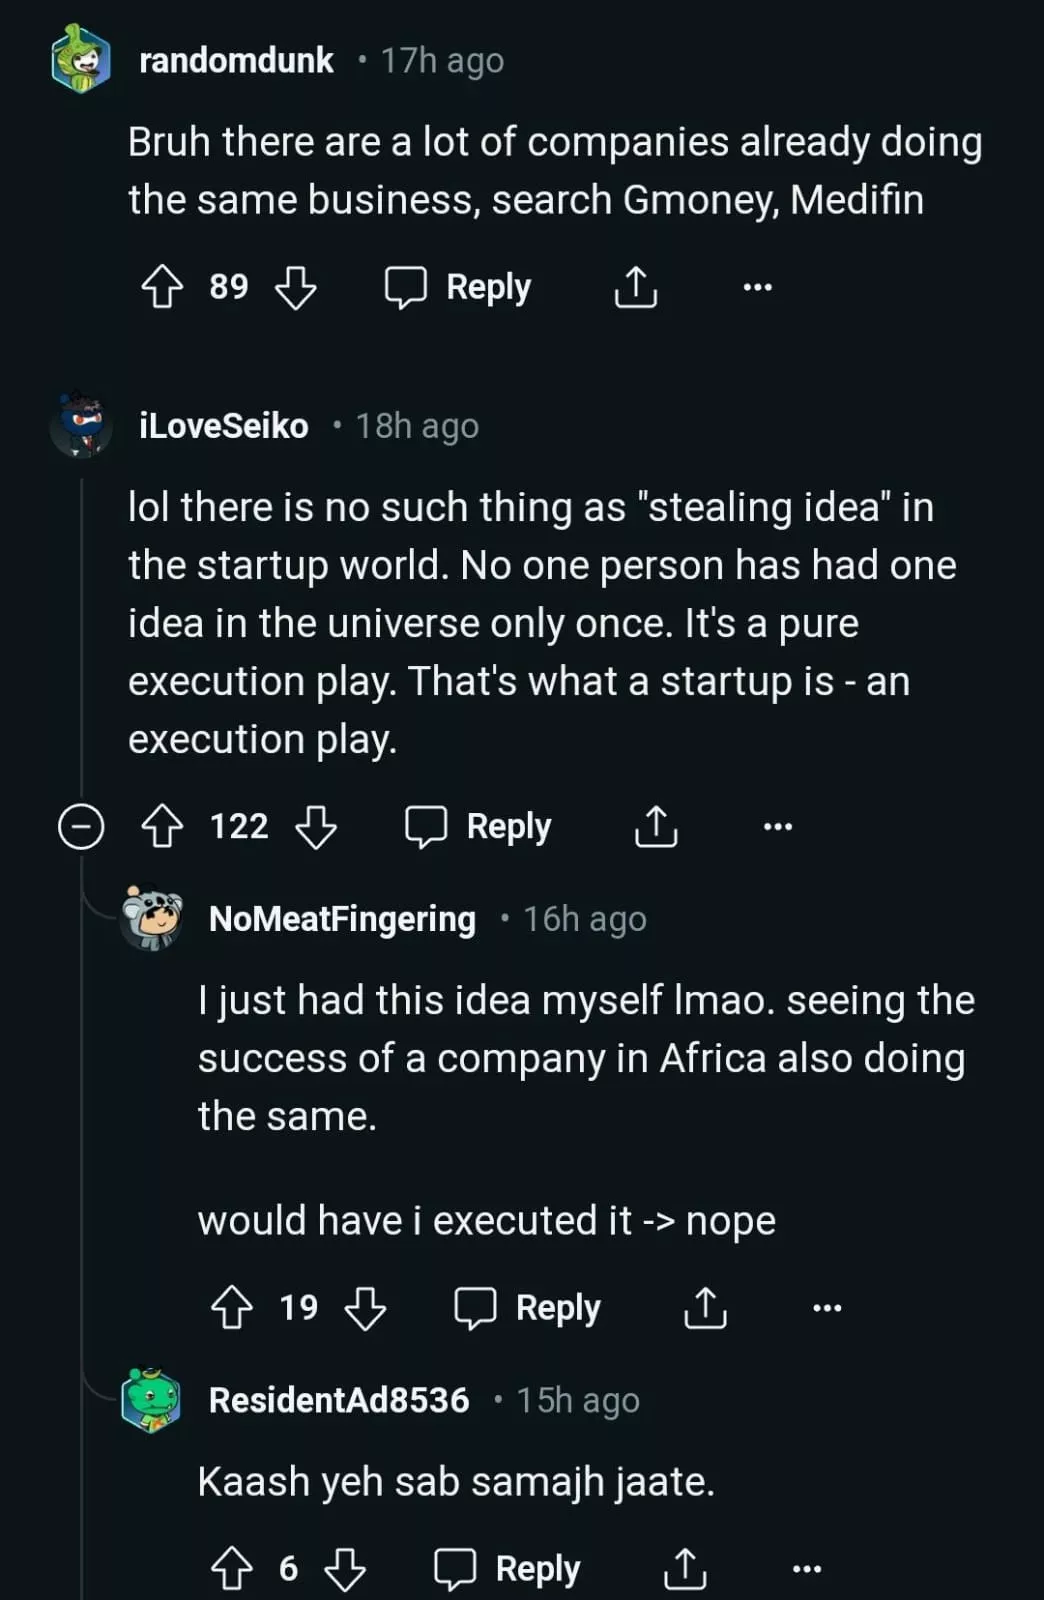Open more options on randomdunk's comment
1044x1600 pixels.
coord(757,288)
